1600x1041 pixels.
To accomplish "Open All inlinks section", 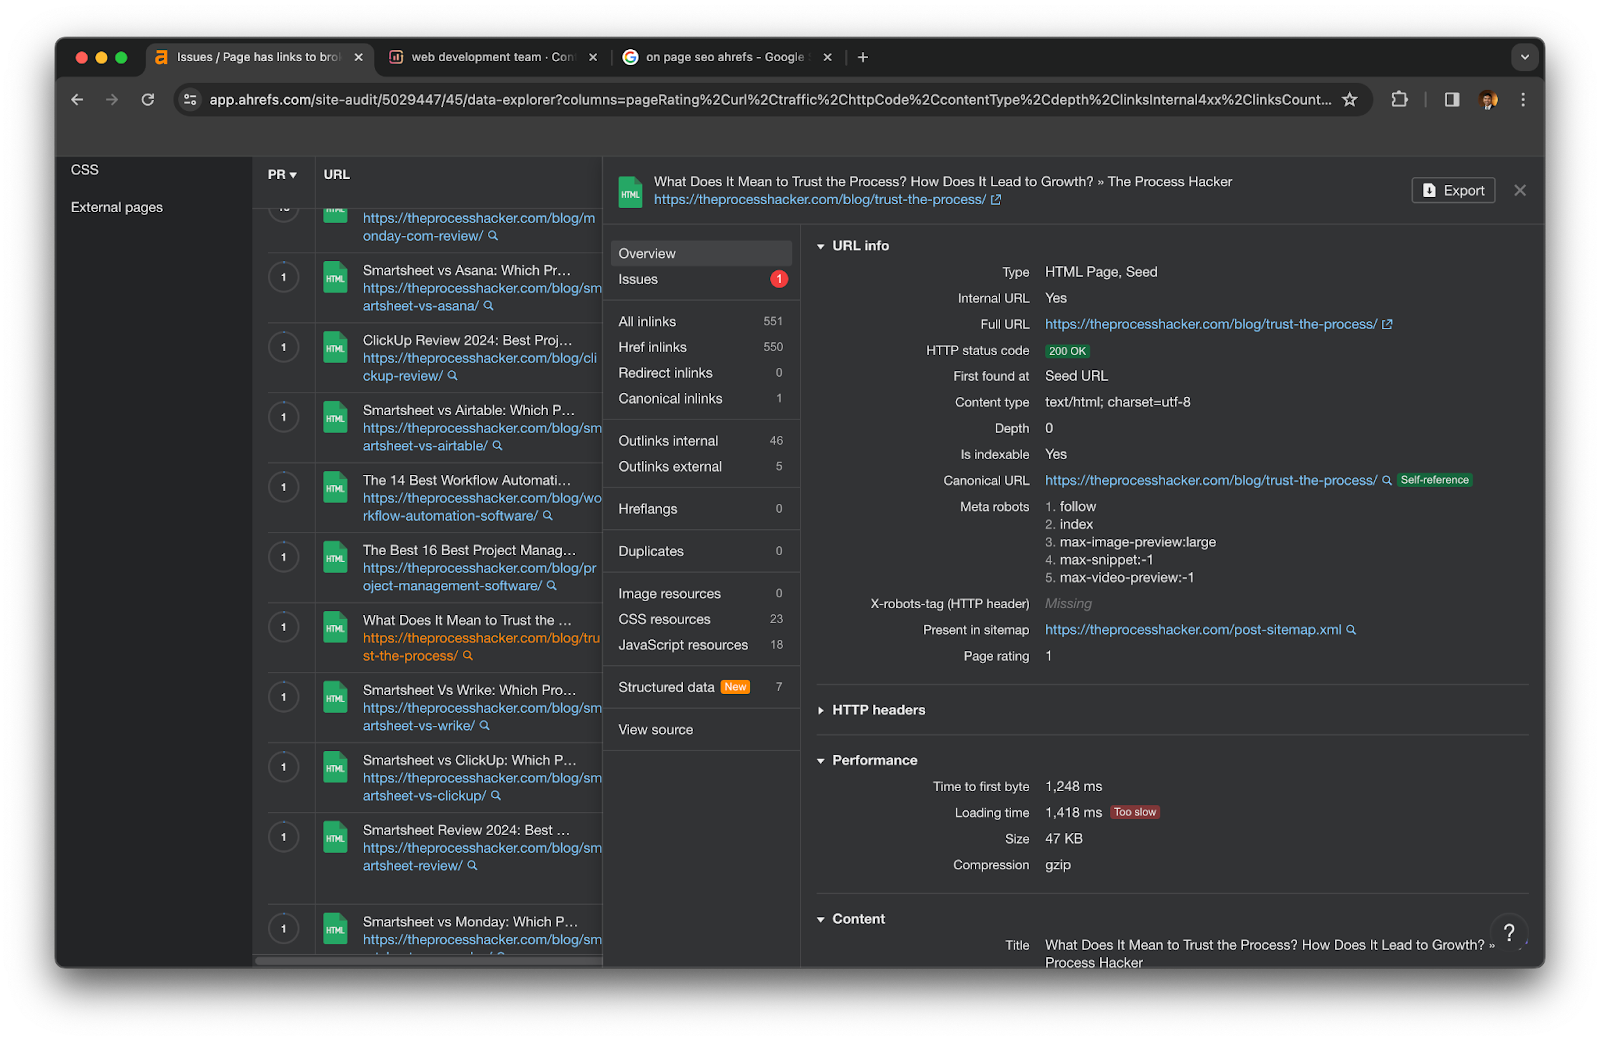I will click(x=701, y=322).
